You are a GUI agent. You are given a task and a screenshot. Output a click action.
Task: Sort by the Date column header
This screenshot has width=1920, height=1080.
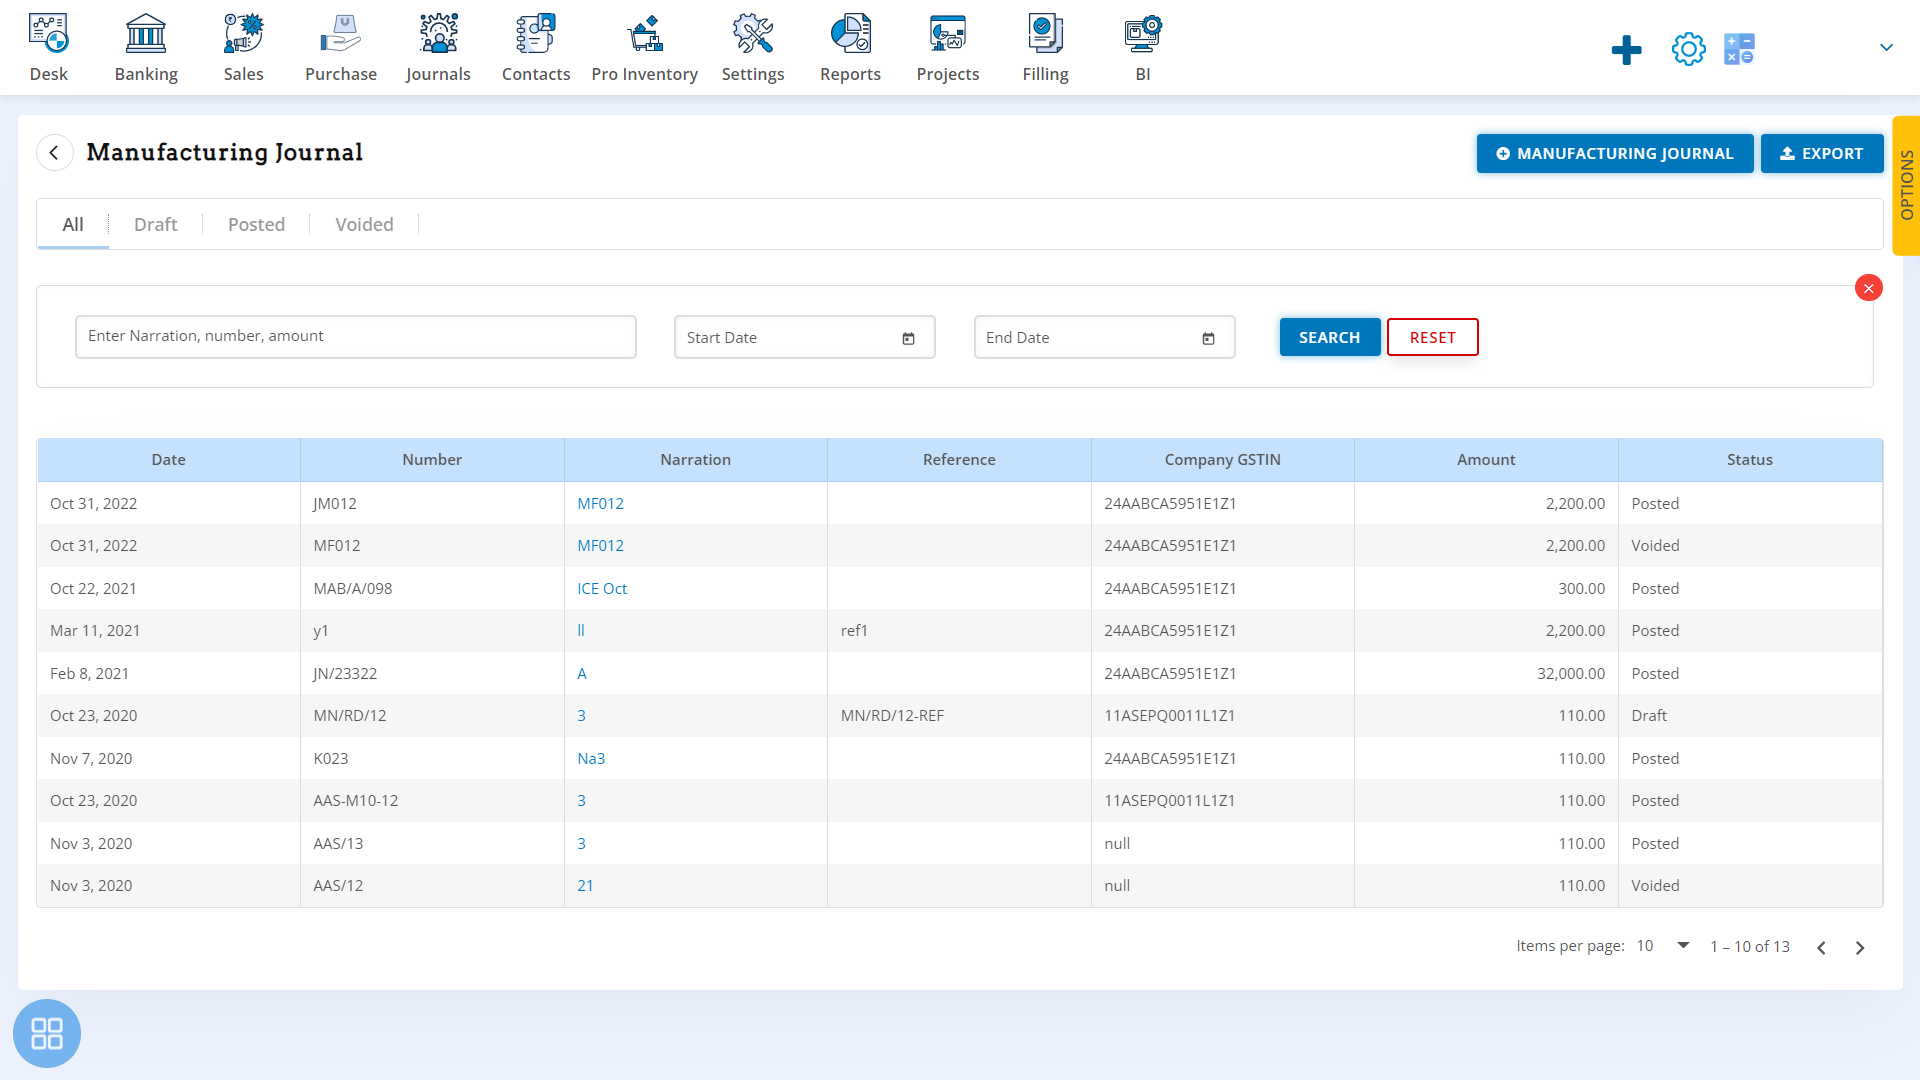coord(169,459)
